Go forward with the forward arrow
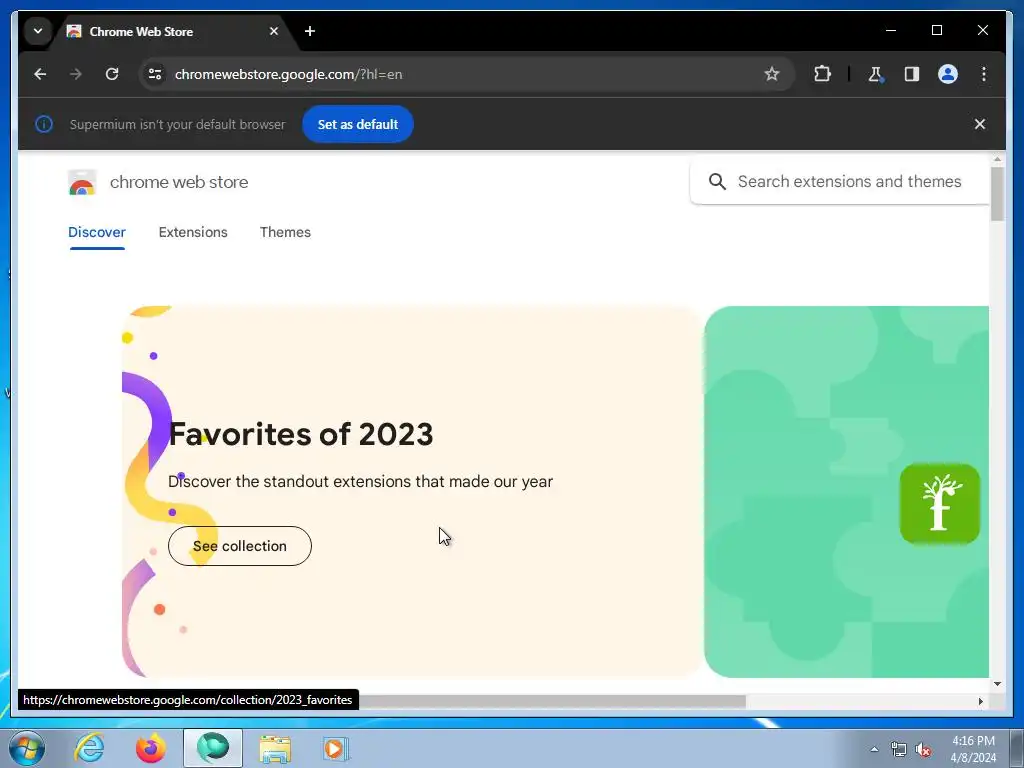Viewport: 1024px width, 768px height. pyautogui.click(x=76, y=74)
